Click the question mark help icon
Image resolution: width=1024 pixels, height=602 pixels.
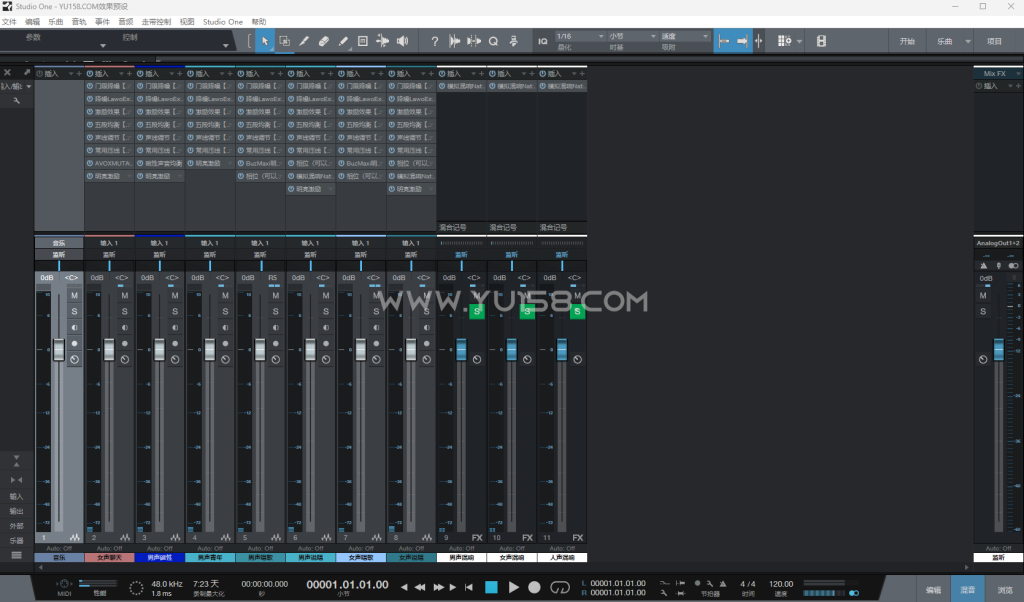(x=434, y=41)
